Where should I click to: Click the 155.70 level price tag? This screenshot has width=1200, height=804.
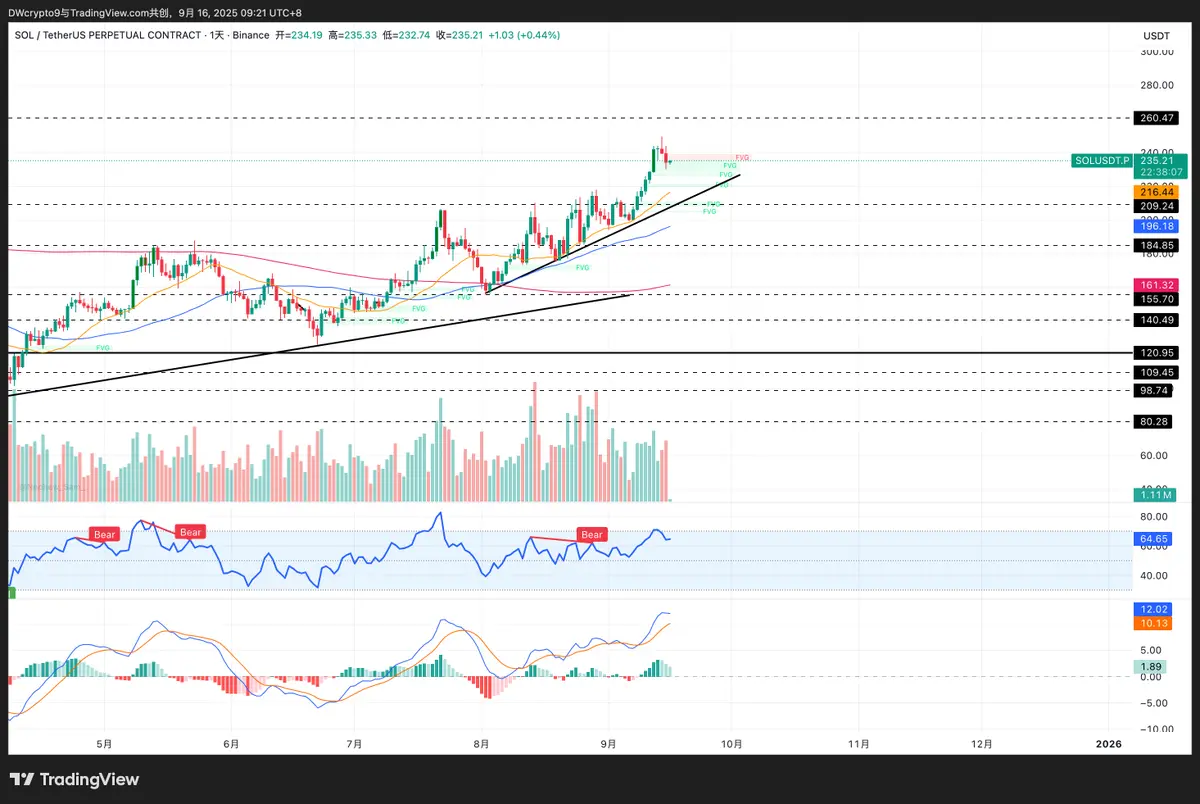point(1157,298)
